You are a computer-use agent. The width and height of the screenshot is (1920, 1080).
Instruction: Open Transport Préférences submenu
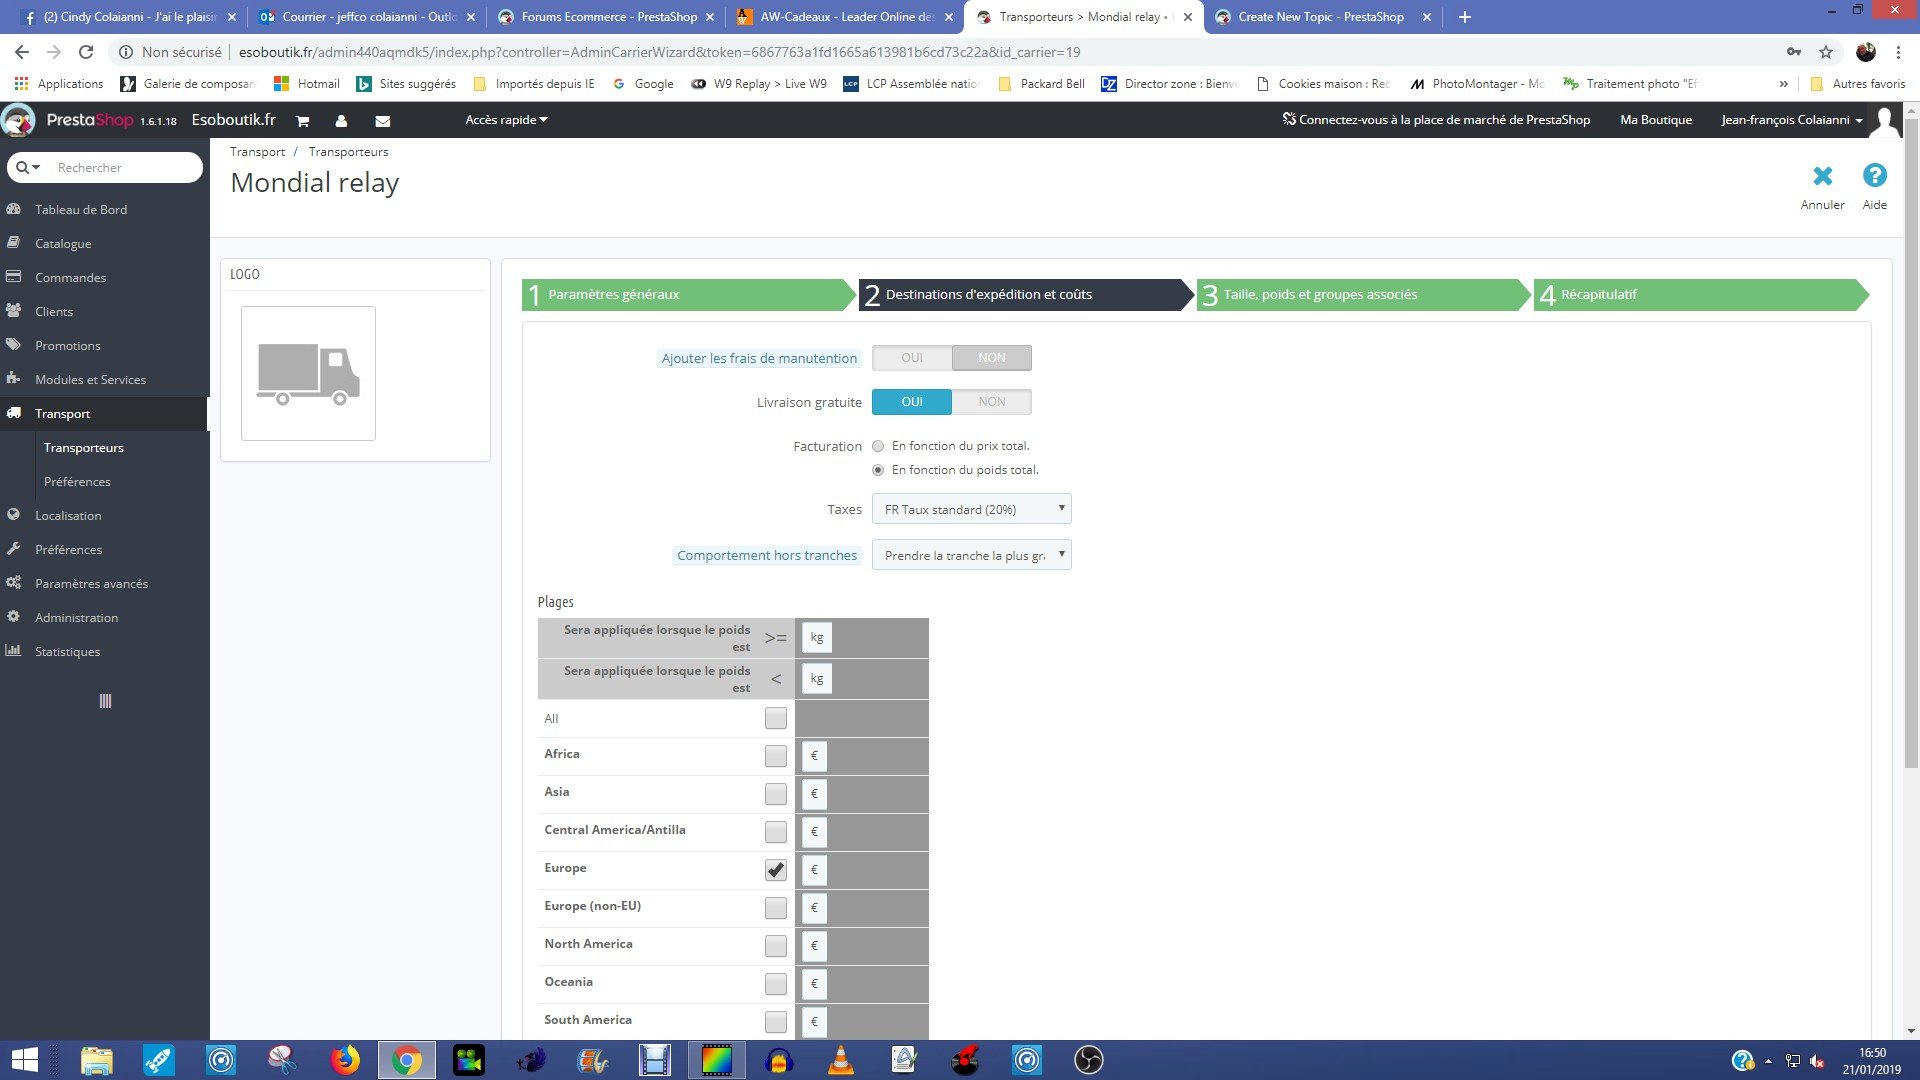pyautogui.click(x=77, y=481)
